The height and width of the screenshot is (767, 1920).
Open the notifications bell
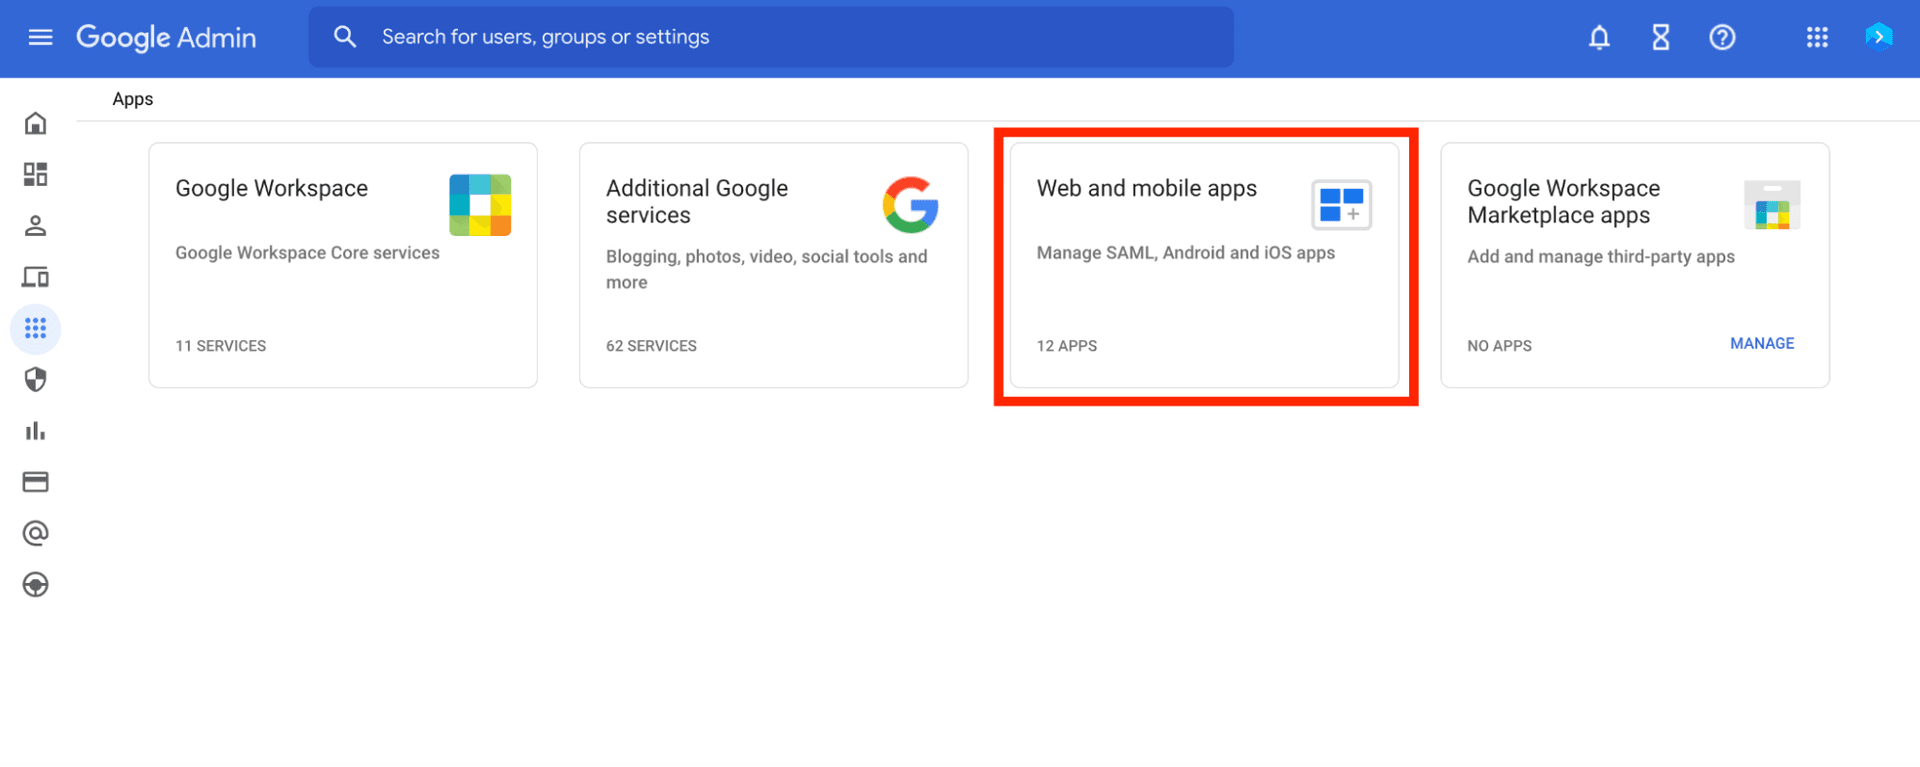pos(1599,38)
